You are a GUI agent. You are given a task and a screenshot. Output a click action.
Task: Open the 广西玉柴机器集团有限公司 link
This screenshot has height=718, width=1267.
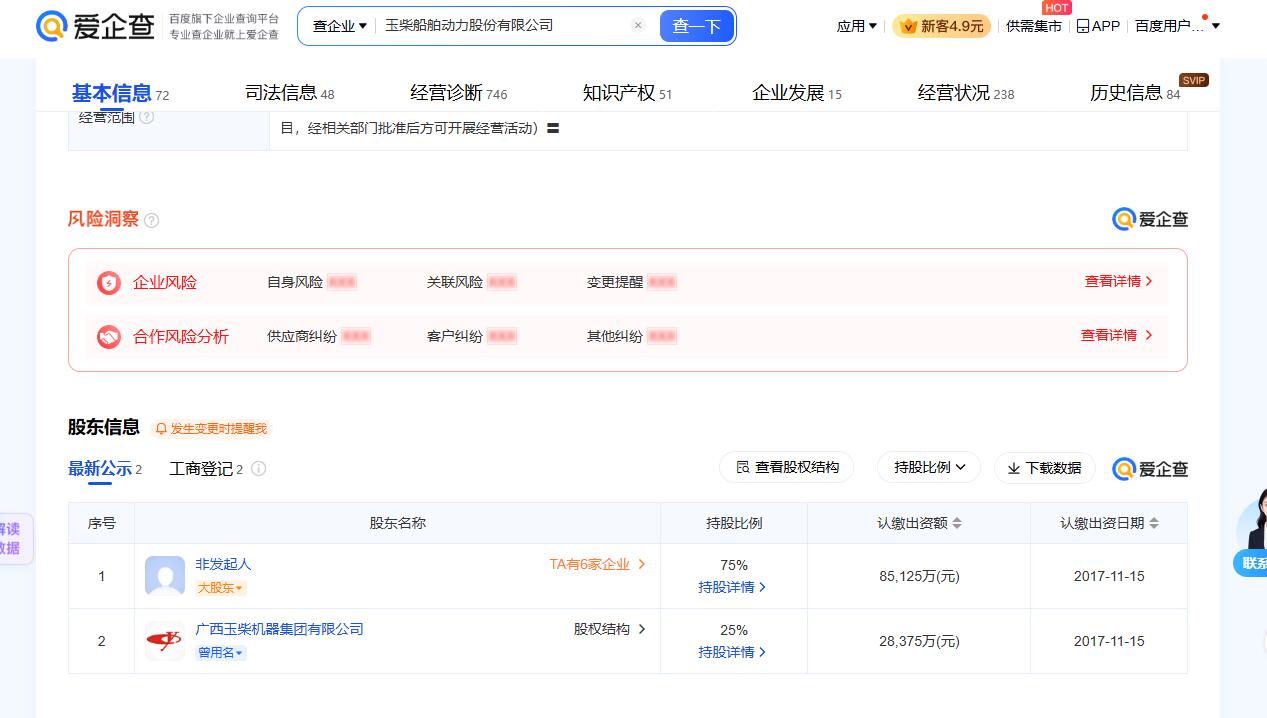279,629
